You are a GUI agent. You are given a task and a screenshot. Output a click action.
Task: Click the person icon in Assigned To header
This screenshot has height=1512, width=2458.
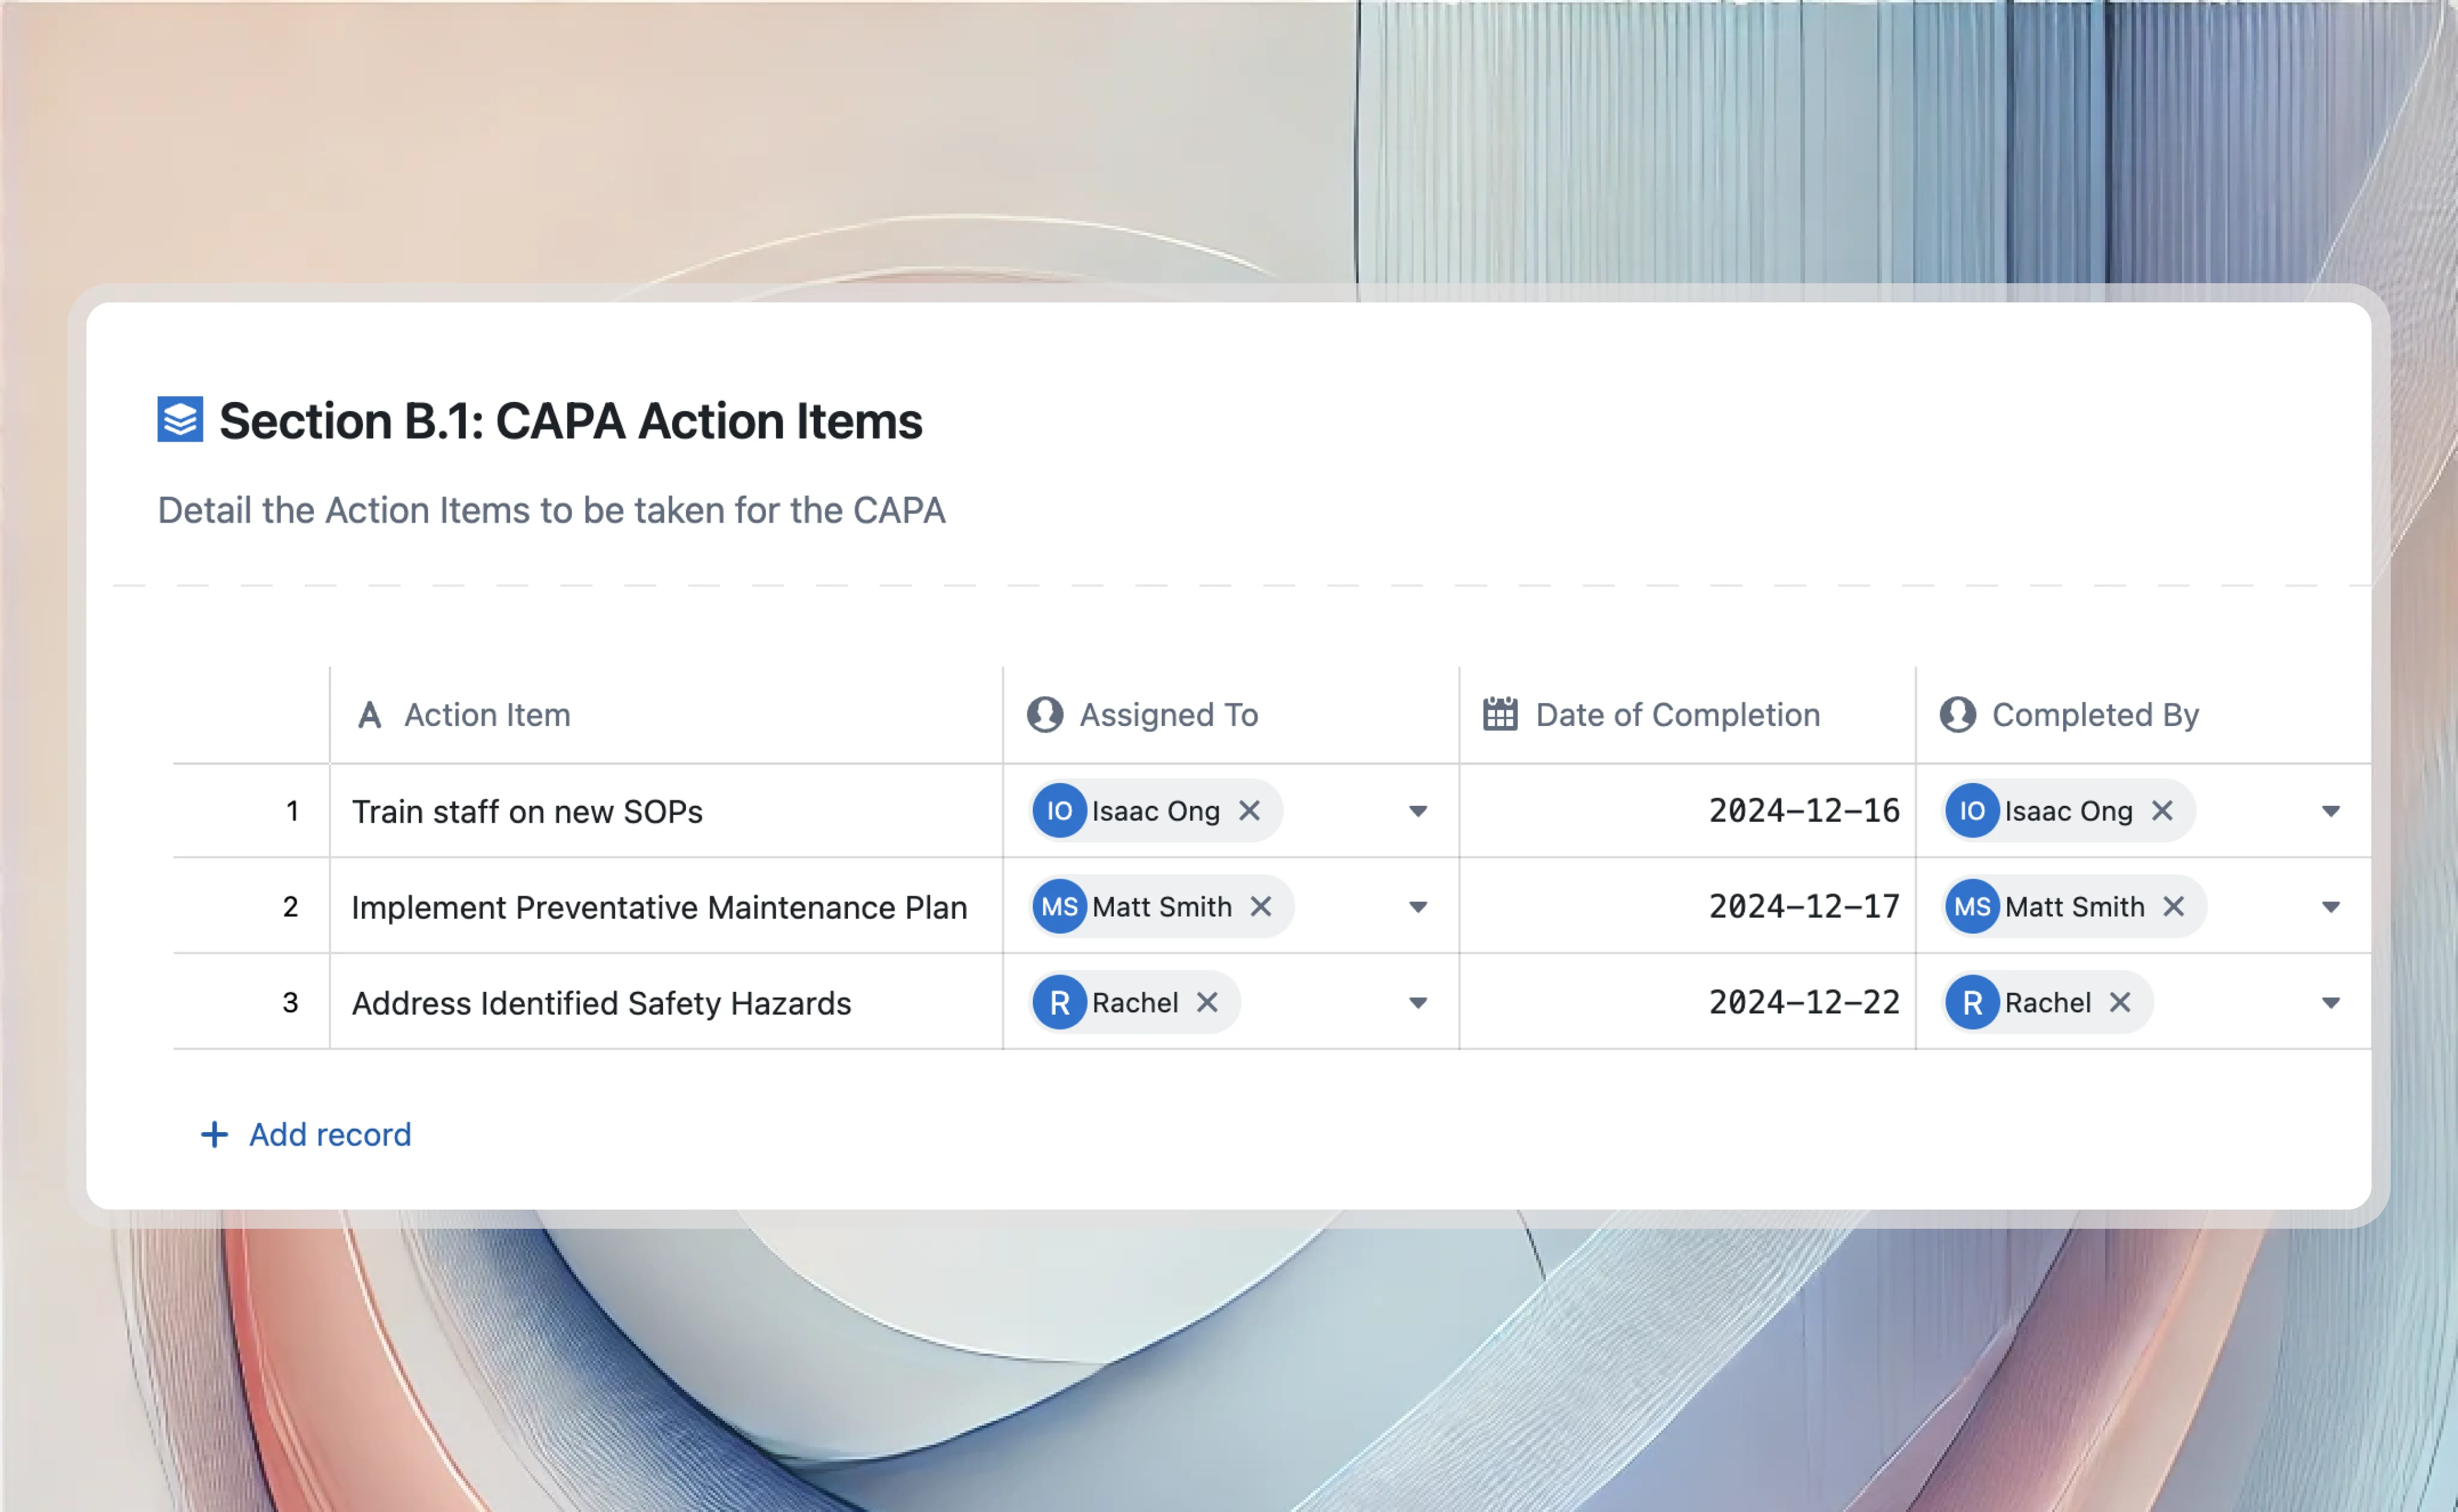[x=1044, y=713]
